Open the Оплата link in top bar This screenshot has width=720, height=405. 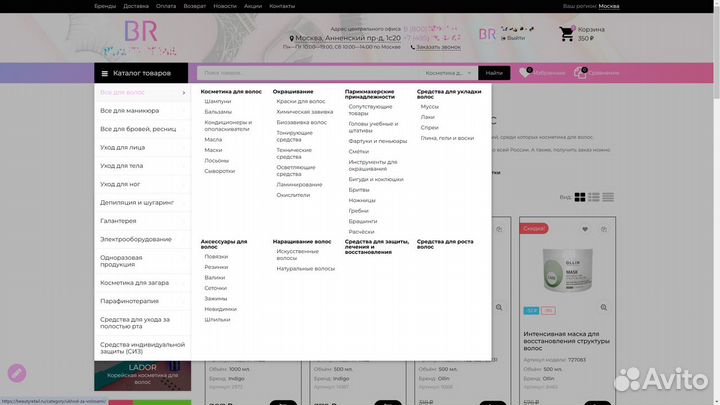click(x=166, y=6)
